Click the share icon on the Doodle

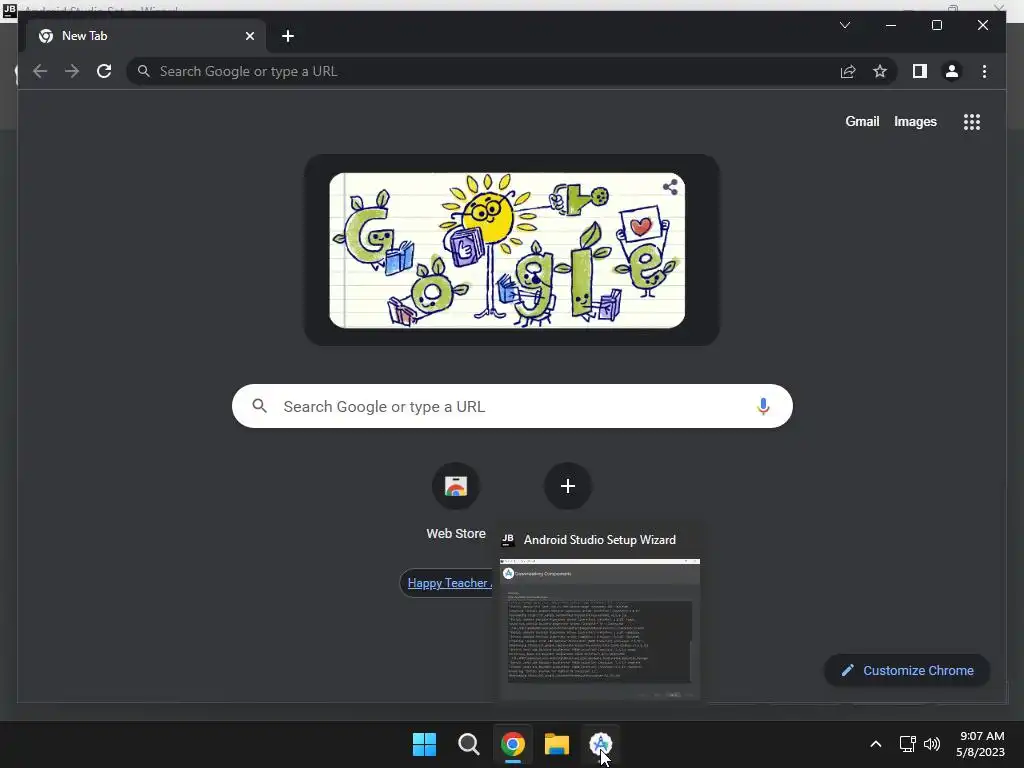click(x=670, y=187)
